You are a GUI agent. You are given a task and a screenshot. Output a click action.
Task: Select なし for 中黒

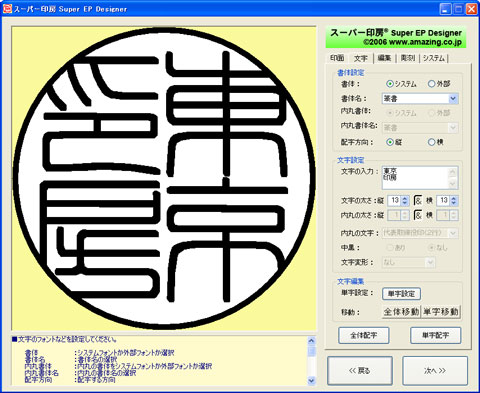pyautogui.click(x=431, y=248)
